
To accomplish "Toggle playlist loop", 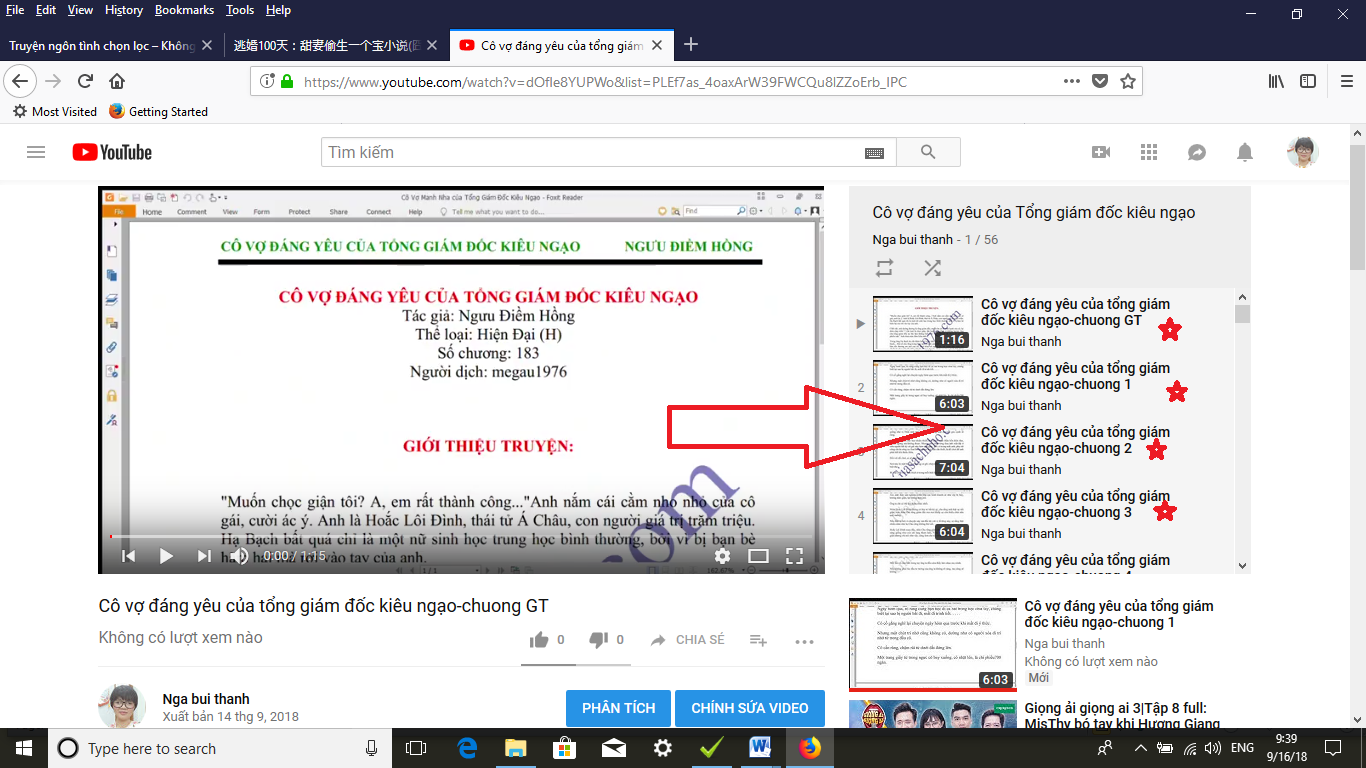I will (884, 268).
